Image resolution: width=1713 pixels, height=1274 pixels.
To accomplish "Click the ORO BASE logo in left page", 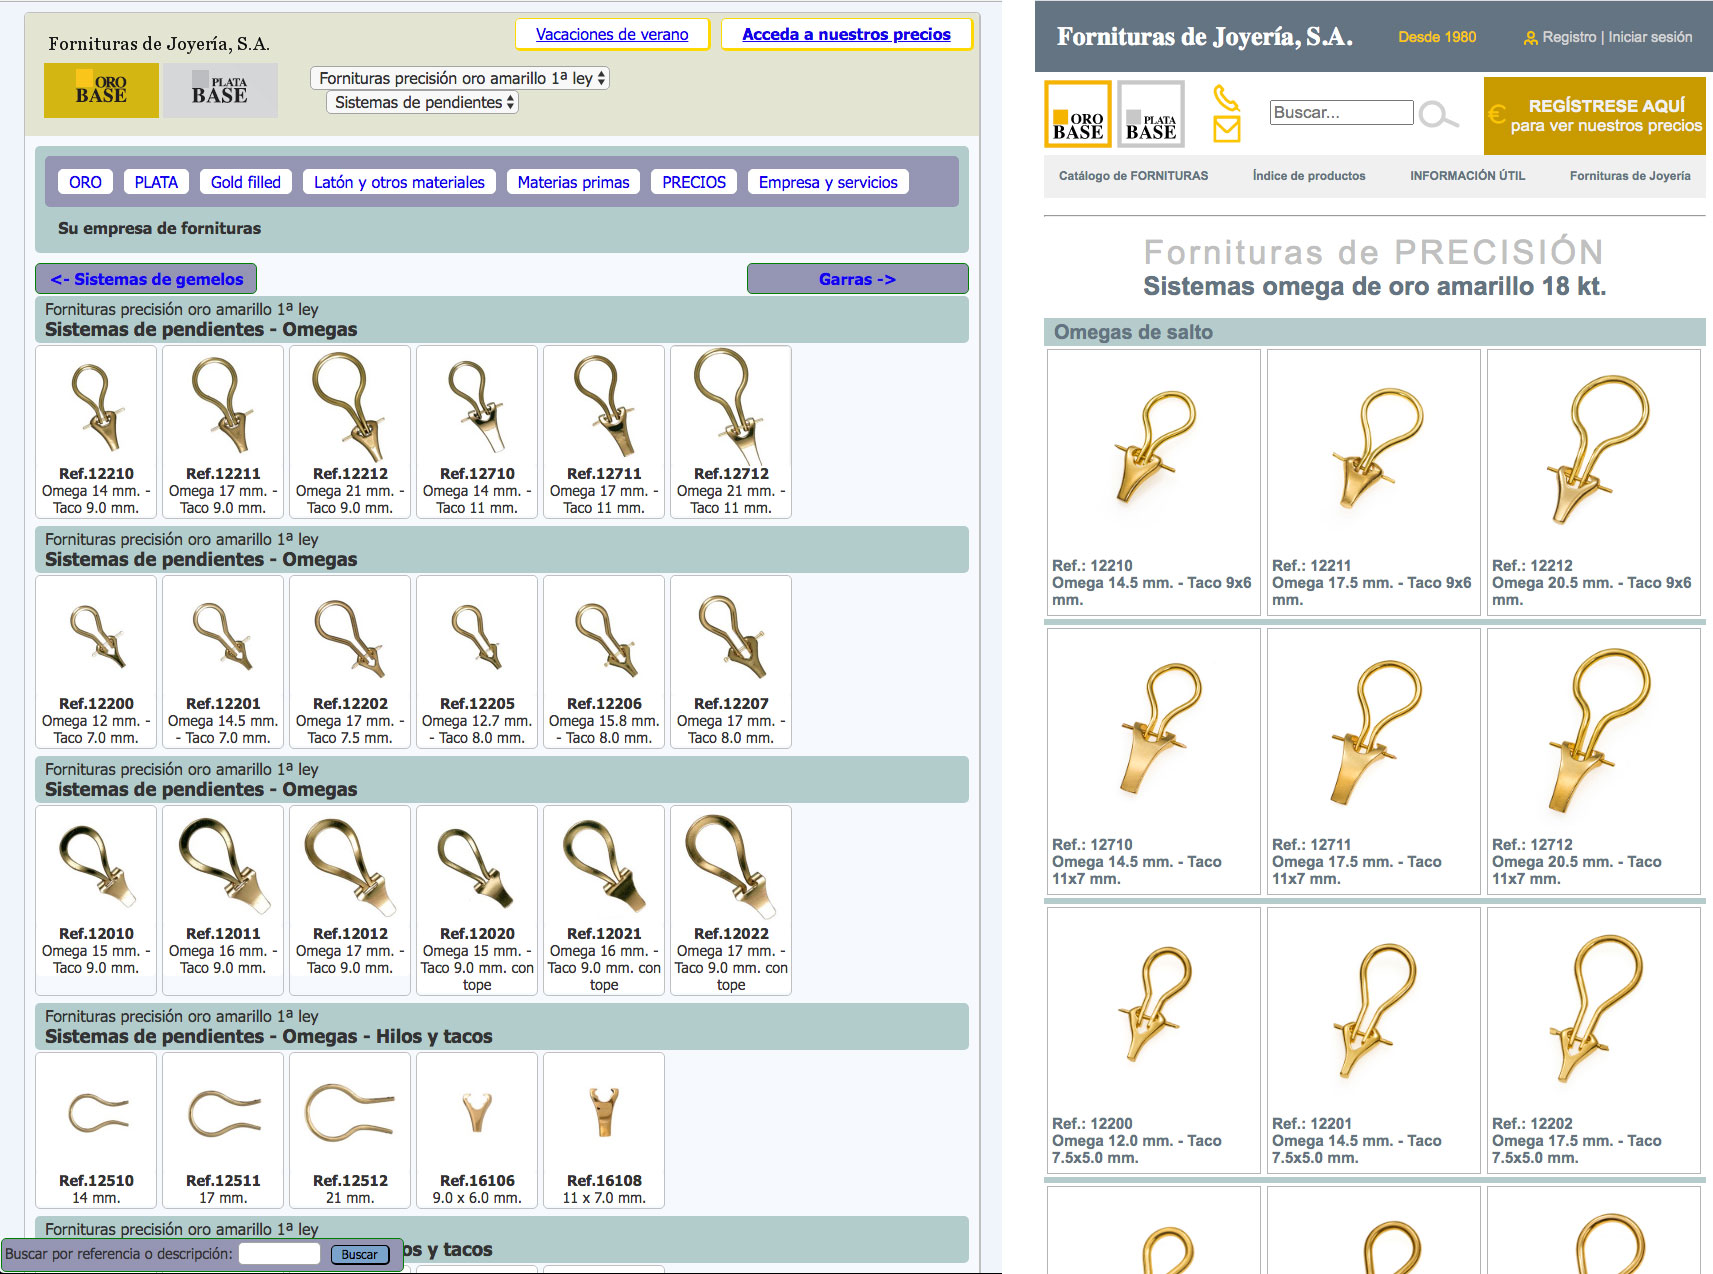I will (101, 90).
